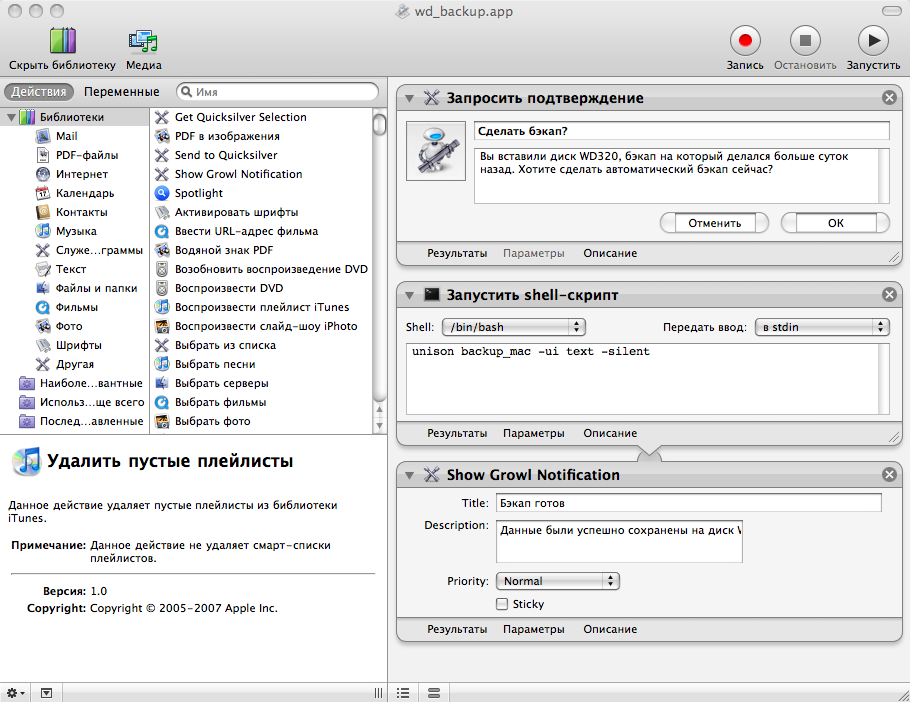Select Spotlight action in the list
This screenshot has width=910, height=702.
[x=198, y=193]
